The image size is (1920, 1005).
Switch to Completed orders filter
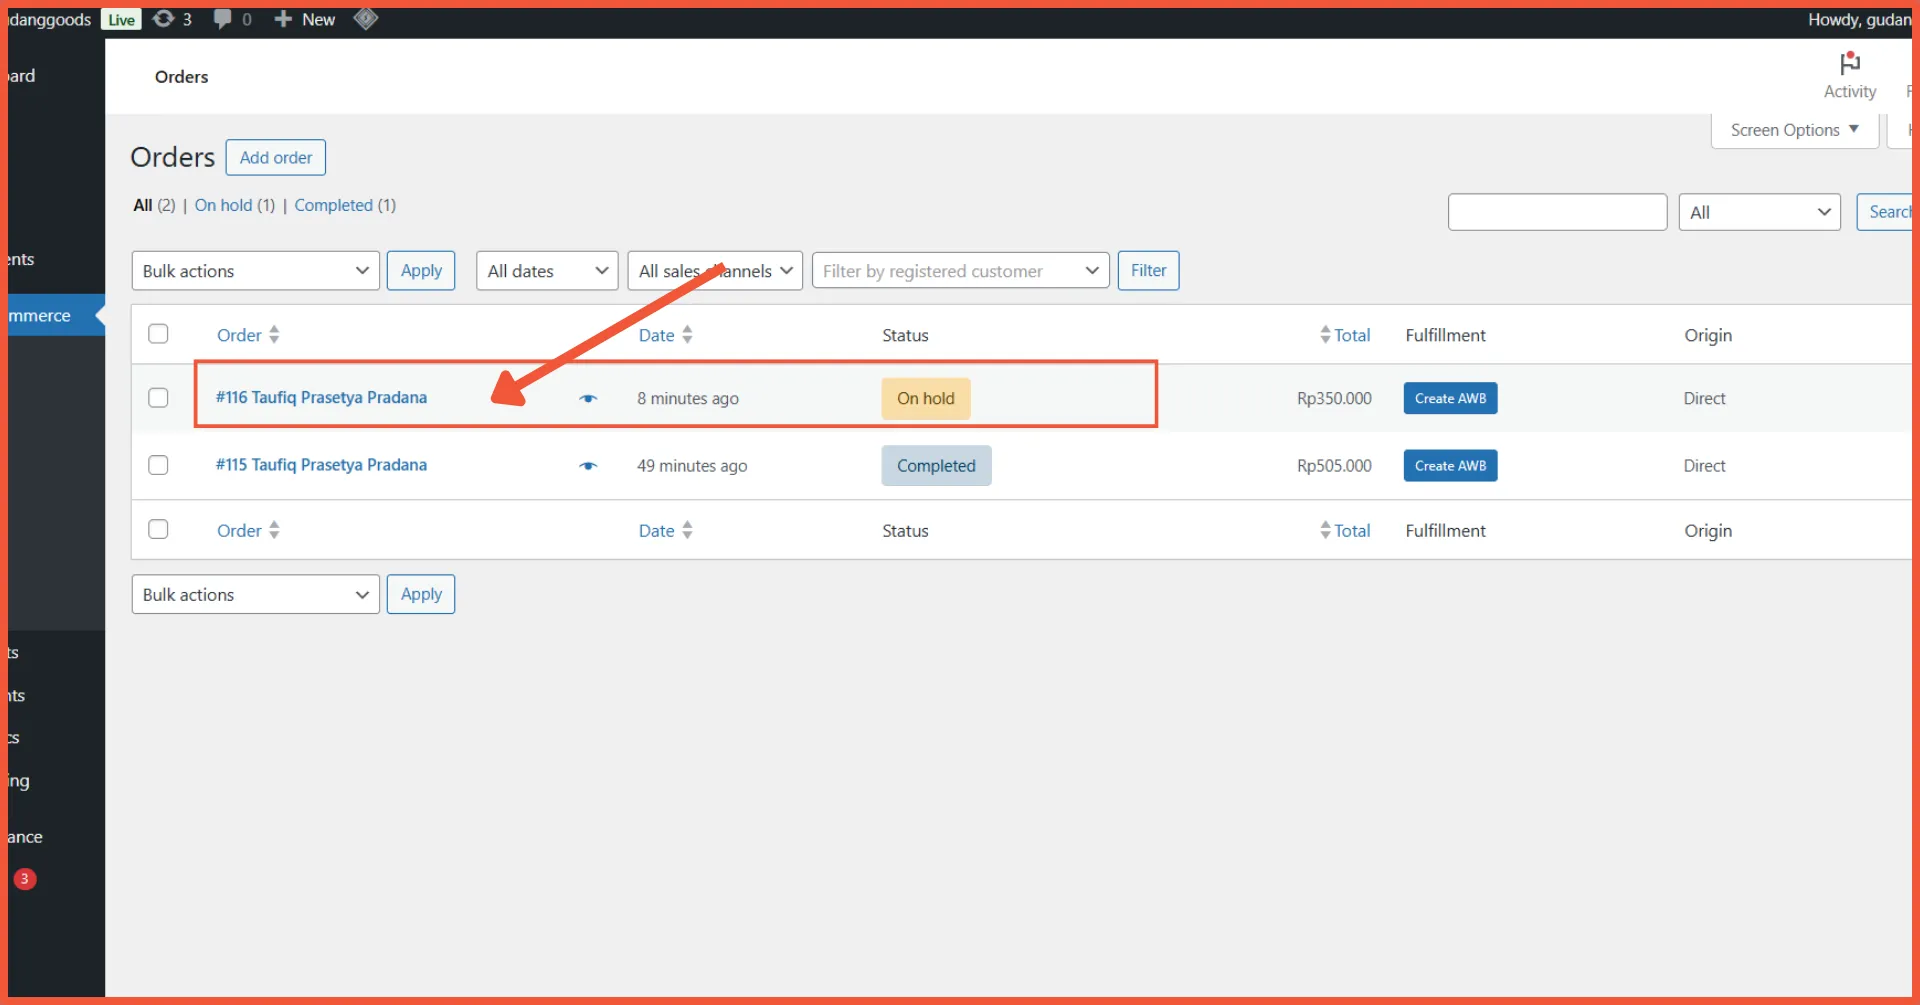[x=333, y=205]
